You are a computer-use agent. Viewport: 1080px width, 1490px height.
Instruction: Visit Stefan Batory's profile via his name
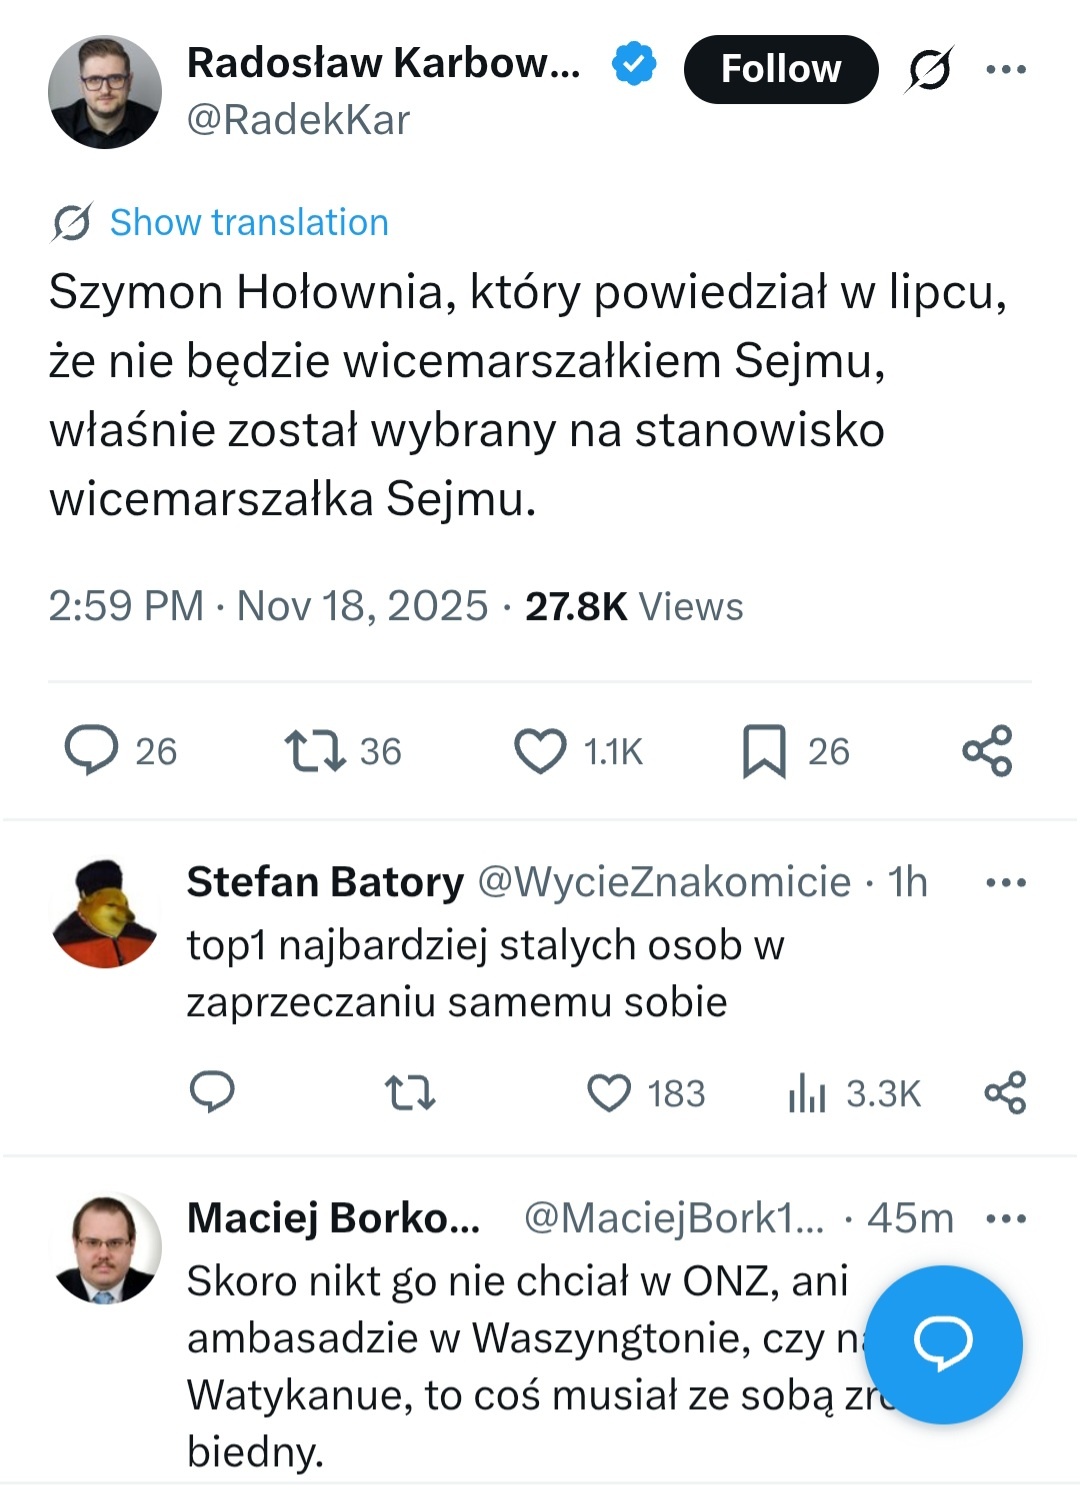tap(322, 882)
